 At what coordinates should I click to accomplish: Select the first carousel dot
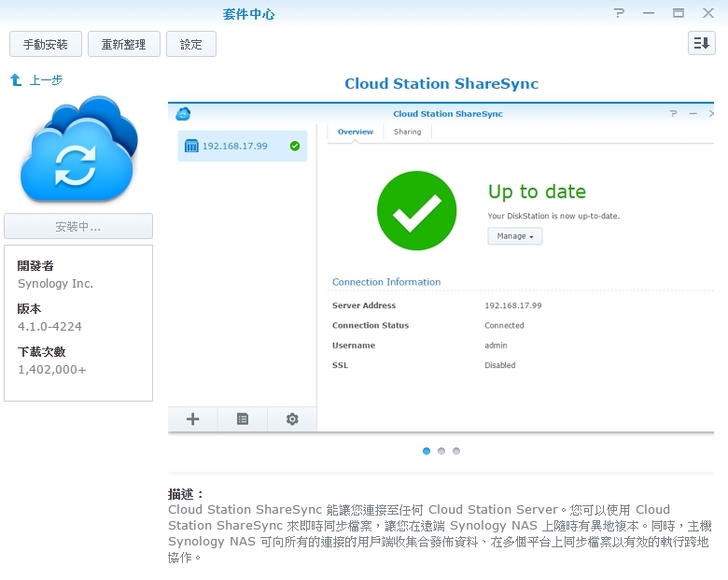[426, 451]
